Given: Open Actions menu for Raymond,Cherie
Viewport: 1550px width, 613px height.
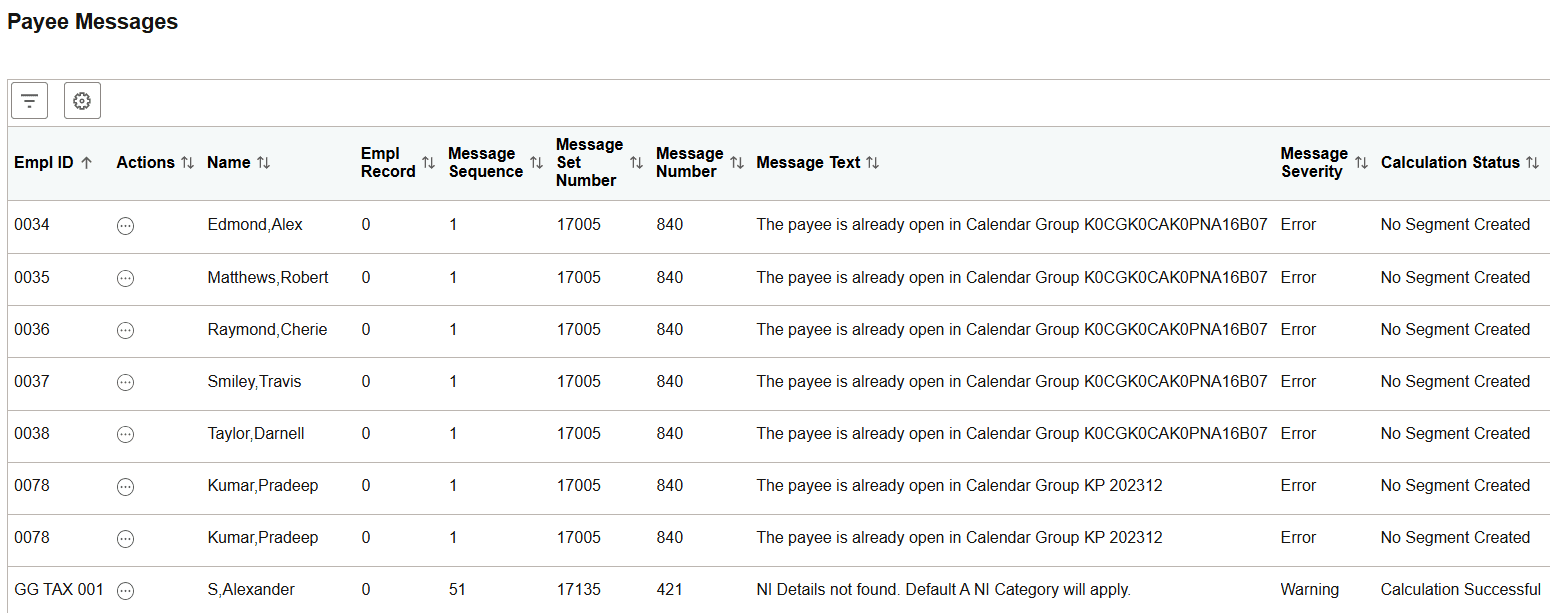Looking at the screenshot, I should 125,330.
